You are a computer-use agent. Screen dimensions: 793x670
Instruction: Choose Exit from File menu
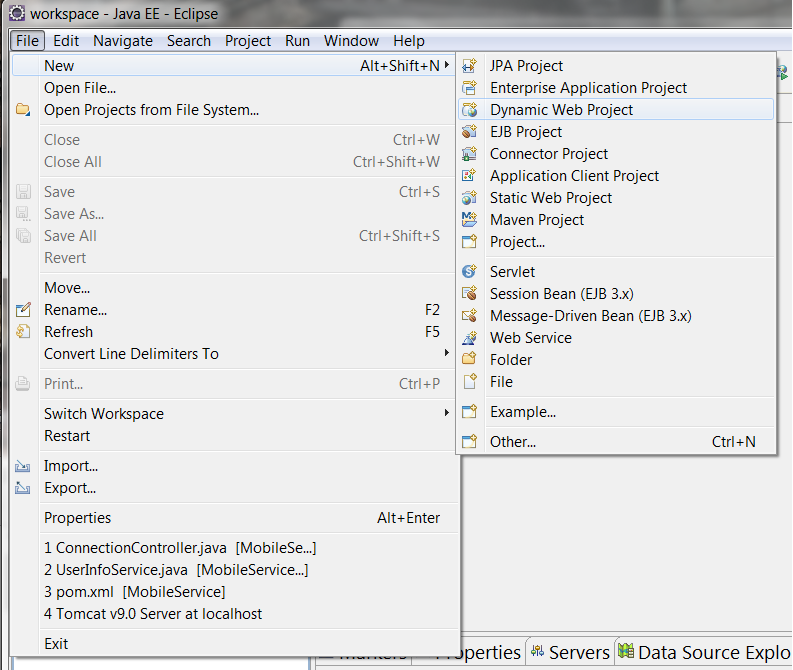click(234, 644)
